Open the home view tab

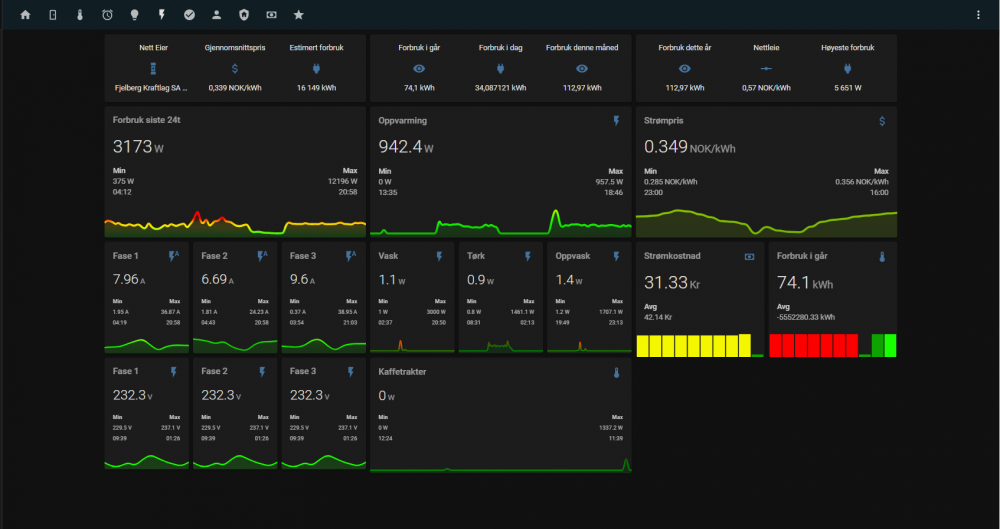click(25, 15)
